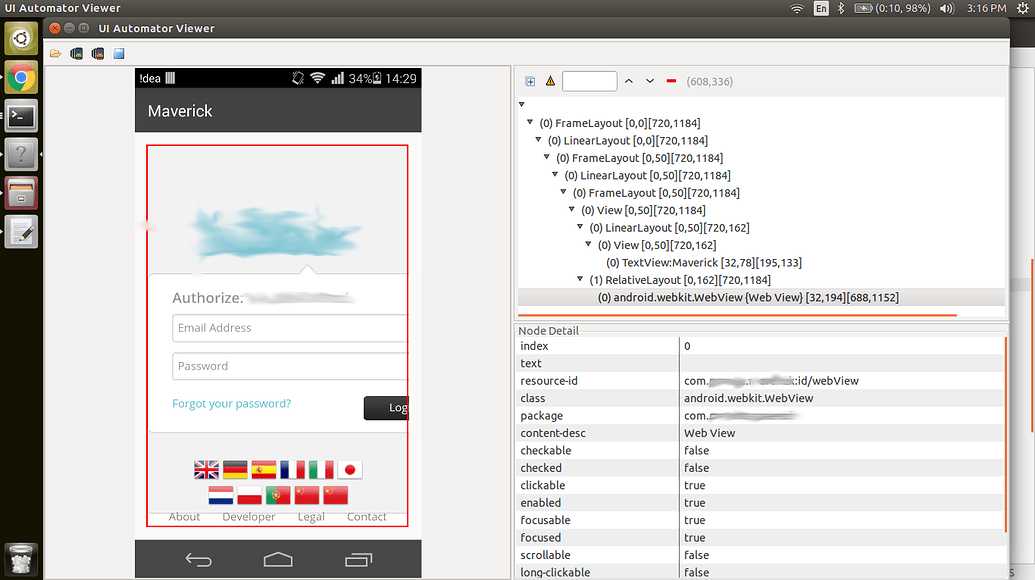The height and width of the screenshot is (580, 1035).
Task: Launch Chrome from the Ubuntu dock
Action: (x=20, y=77)
